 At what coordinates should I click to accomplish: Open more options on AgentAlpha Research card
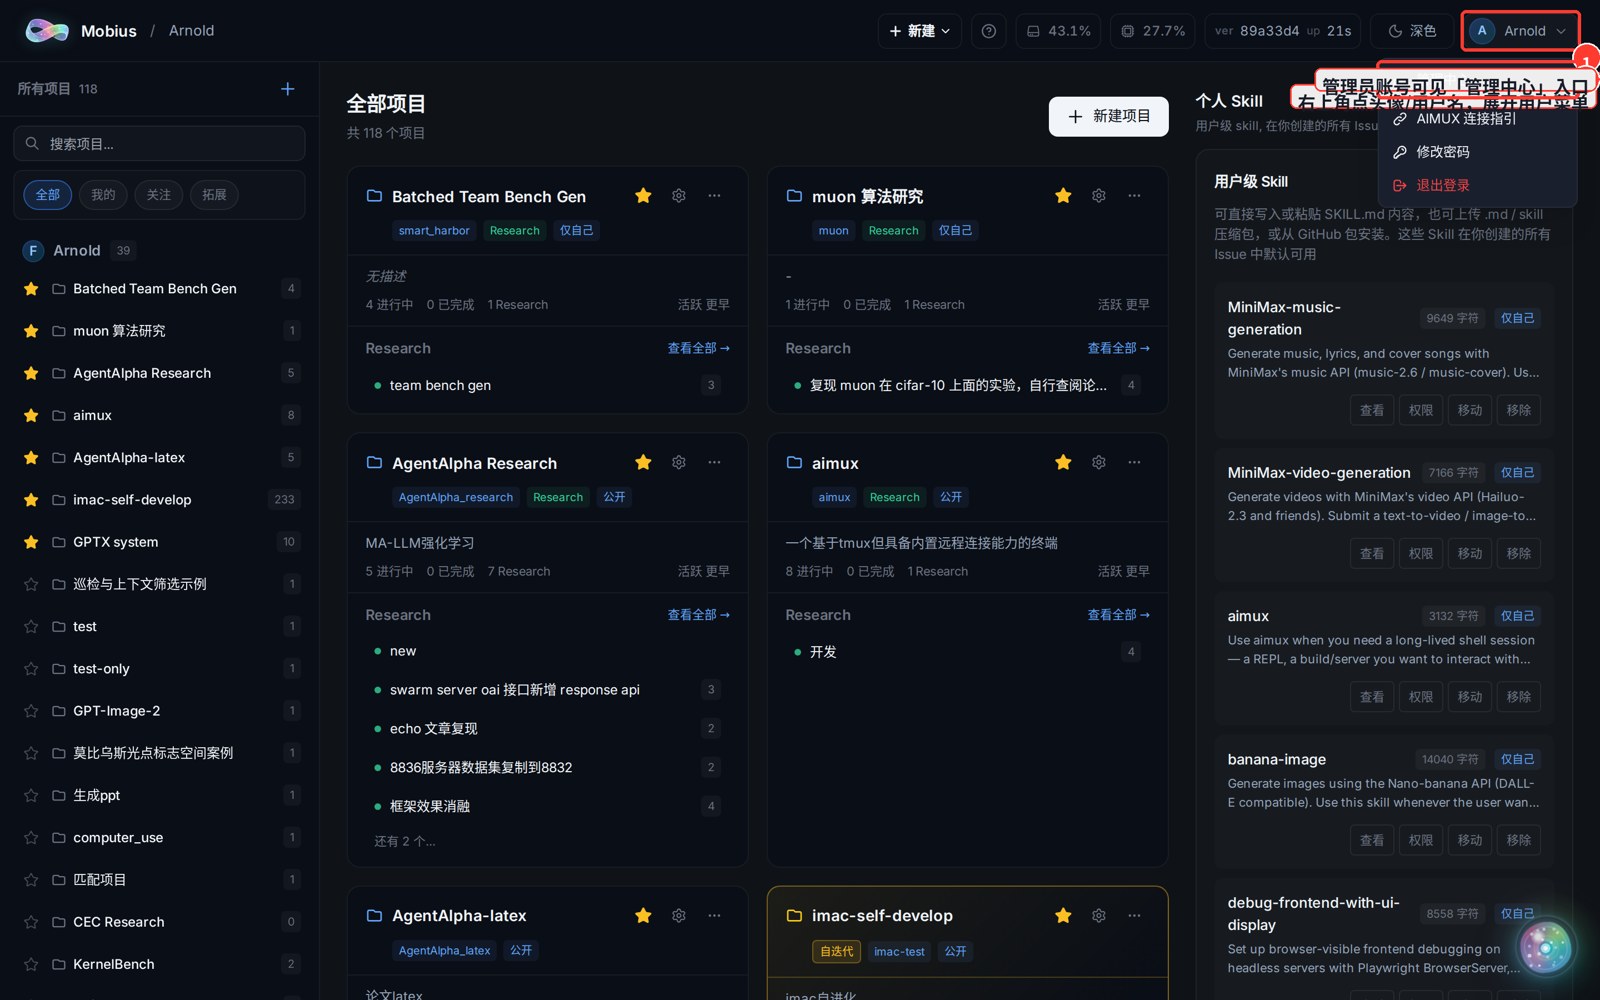coord(714,462)
